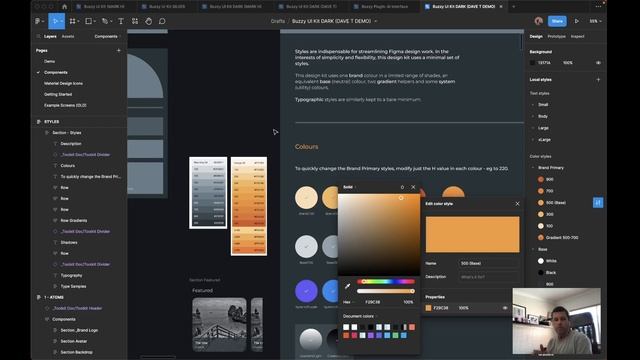Select the Comment tool
The width and height of the screenshot is (640, 360).
162,21
